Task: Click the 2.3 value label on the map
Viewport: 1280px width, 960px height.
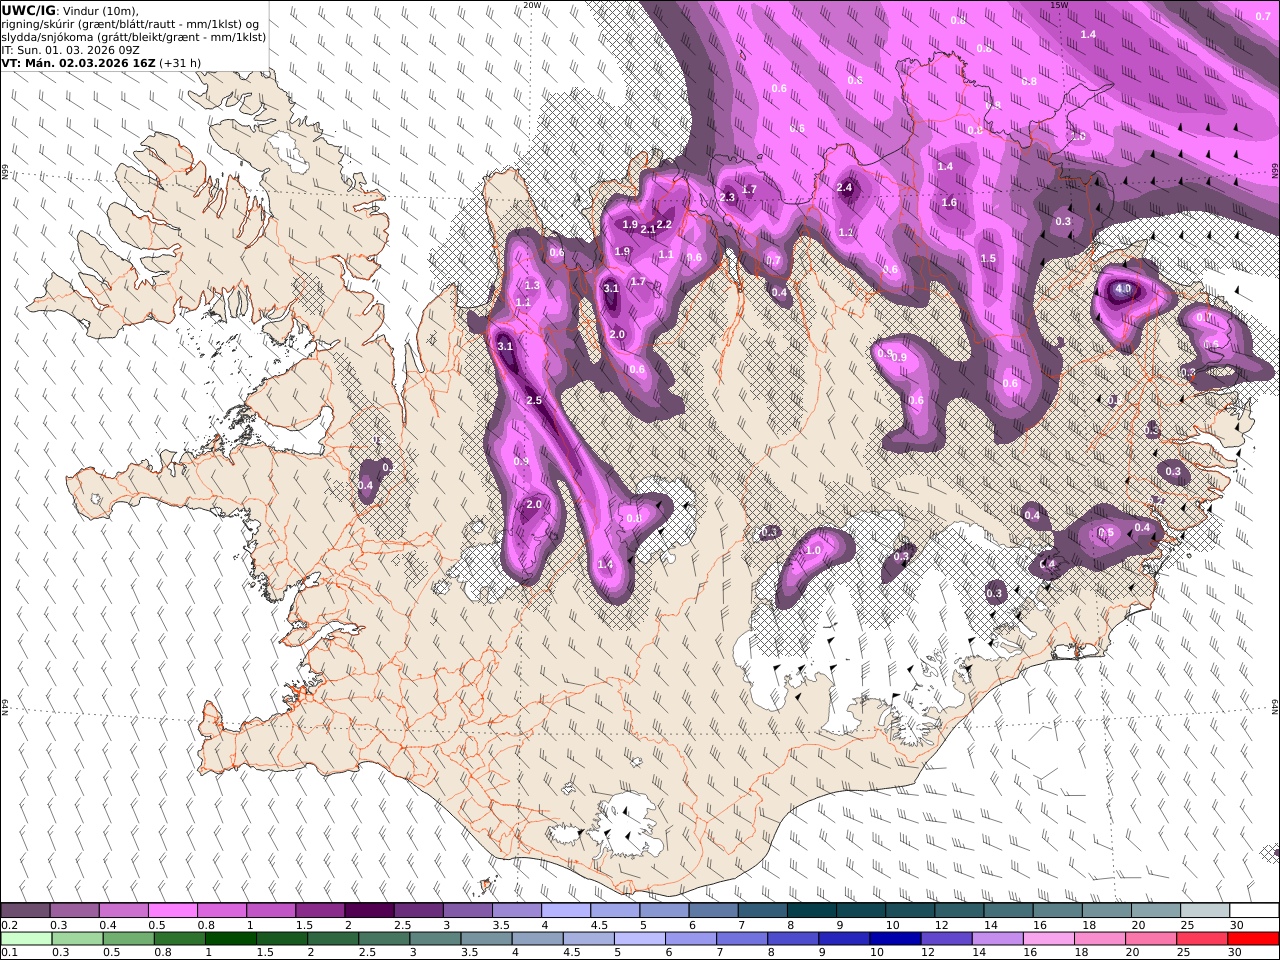Action: tap(727, 197)
